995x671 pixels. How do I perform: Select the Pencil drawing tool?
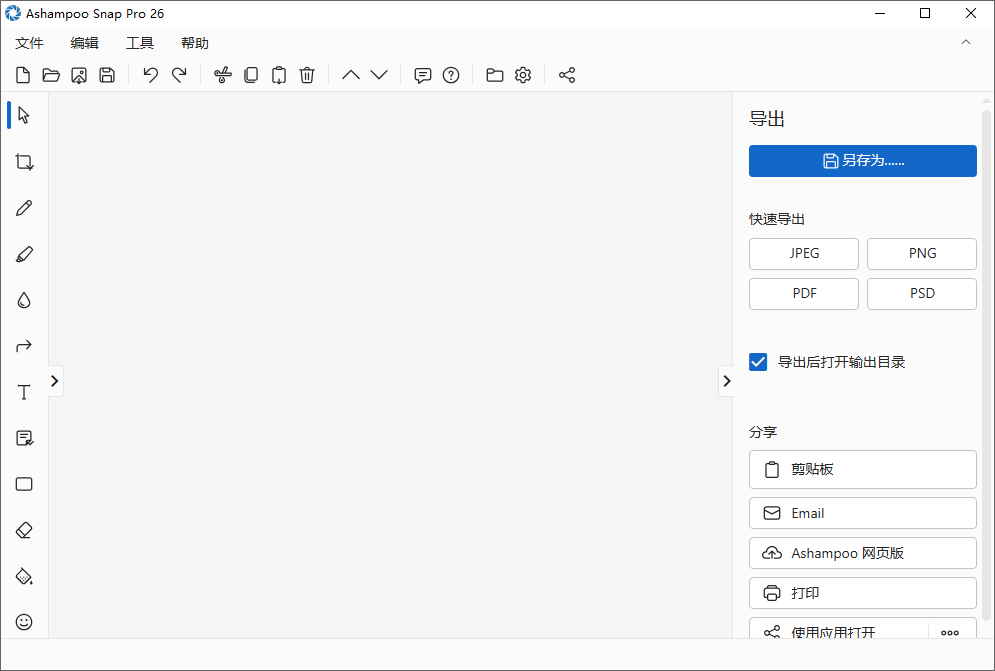click(24, 208)
